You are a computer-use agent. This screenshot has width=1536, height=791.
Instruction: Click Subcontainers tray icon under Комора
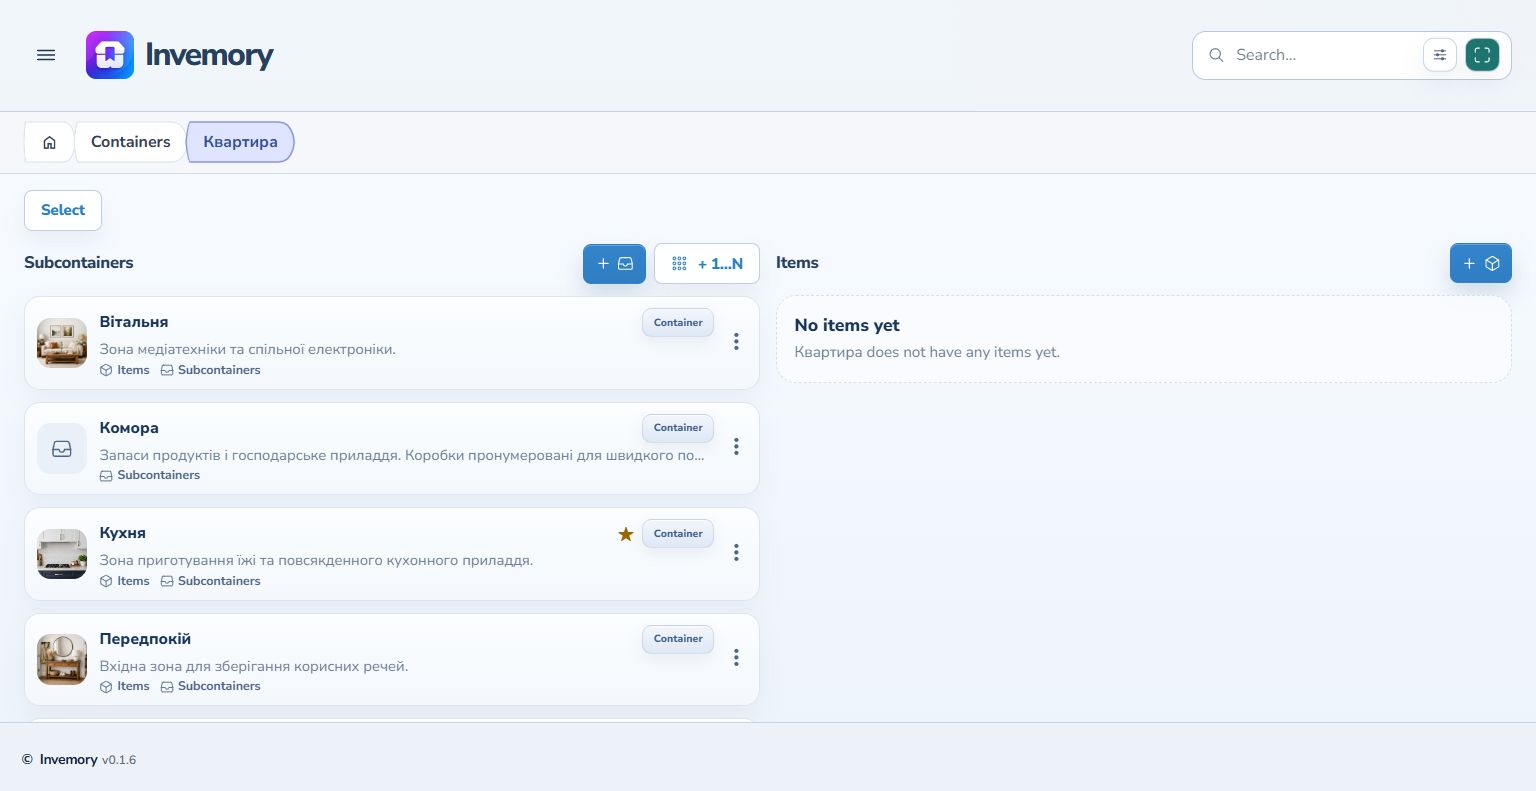coord(106,476)
